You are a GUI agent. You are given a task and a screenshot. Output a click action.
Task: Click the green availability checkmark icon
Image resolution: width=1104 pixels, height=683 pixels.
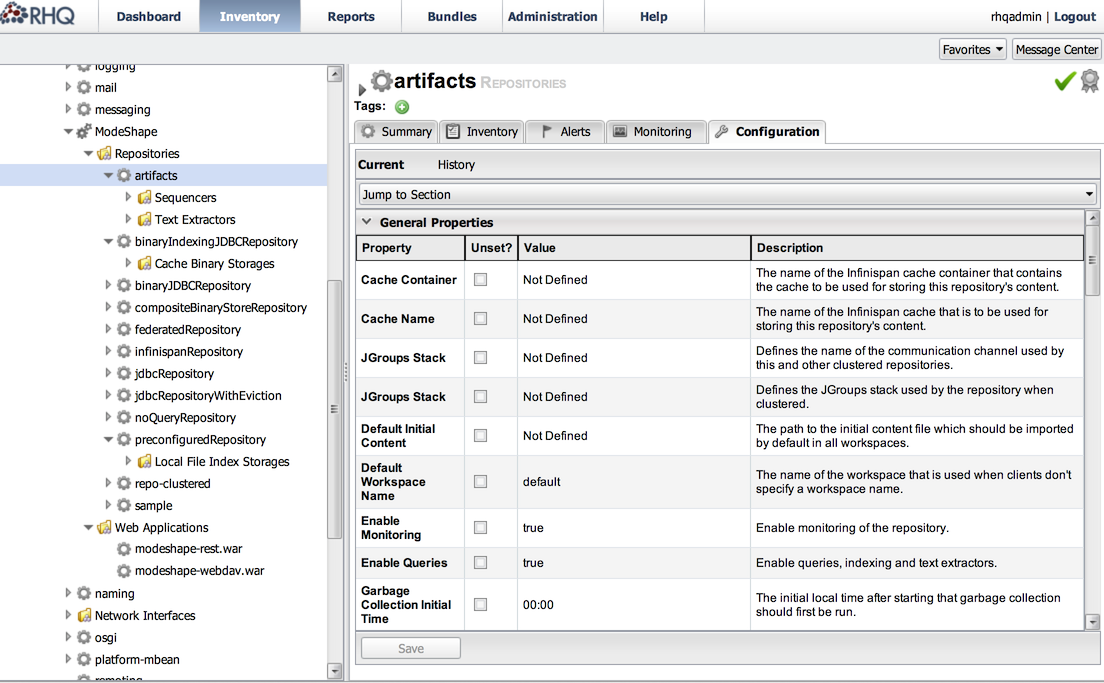[1065, 82]
